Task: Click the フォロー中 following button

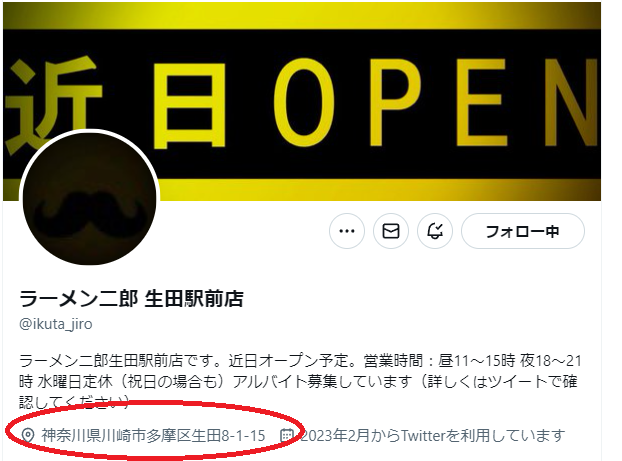Action: tap(522, 231)
